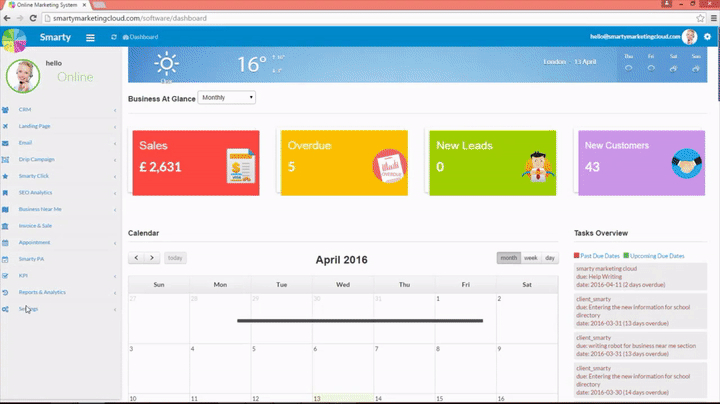Screen dimensions: 720x404
Task: Go to next month in calendar
Action: (152, 258)
